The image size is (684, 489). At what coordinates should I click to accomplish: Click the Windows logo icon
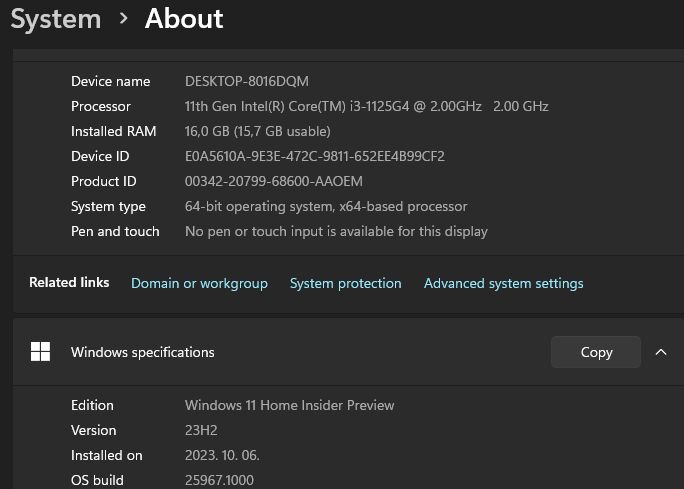41,352
